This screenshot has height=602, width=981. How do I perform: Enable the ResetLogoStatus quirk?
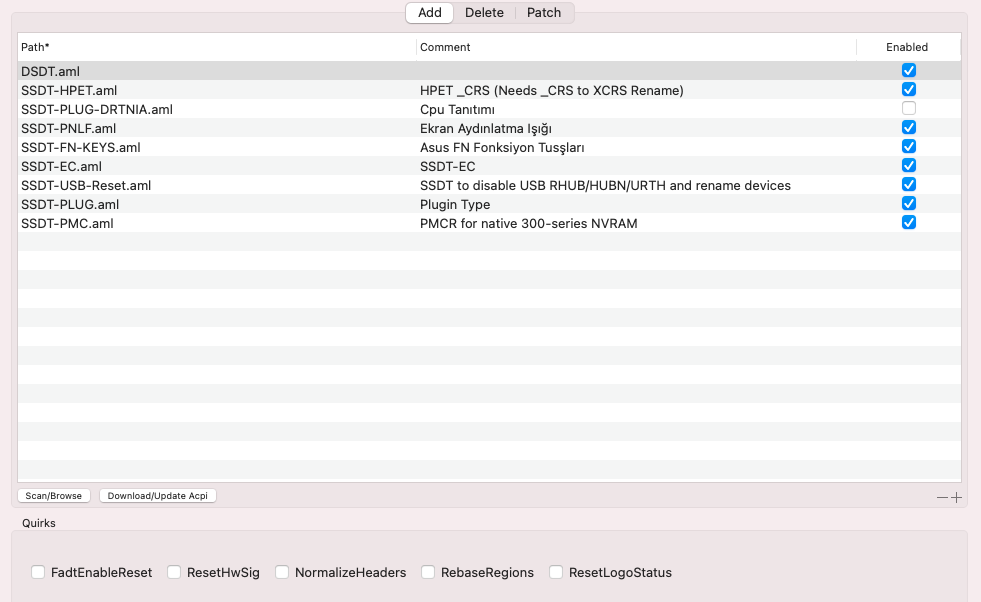(556, 573)
